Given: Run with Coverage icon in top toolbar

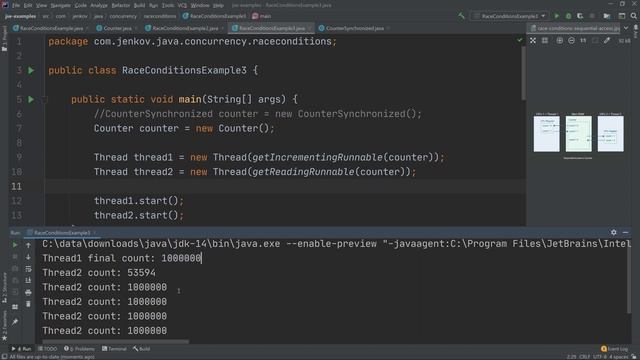Looking at the screenshot, I should coord(580,16).
